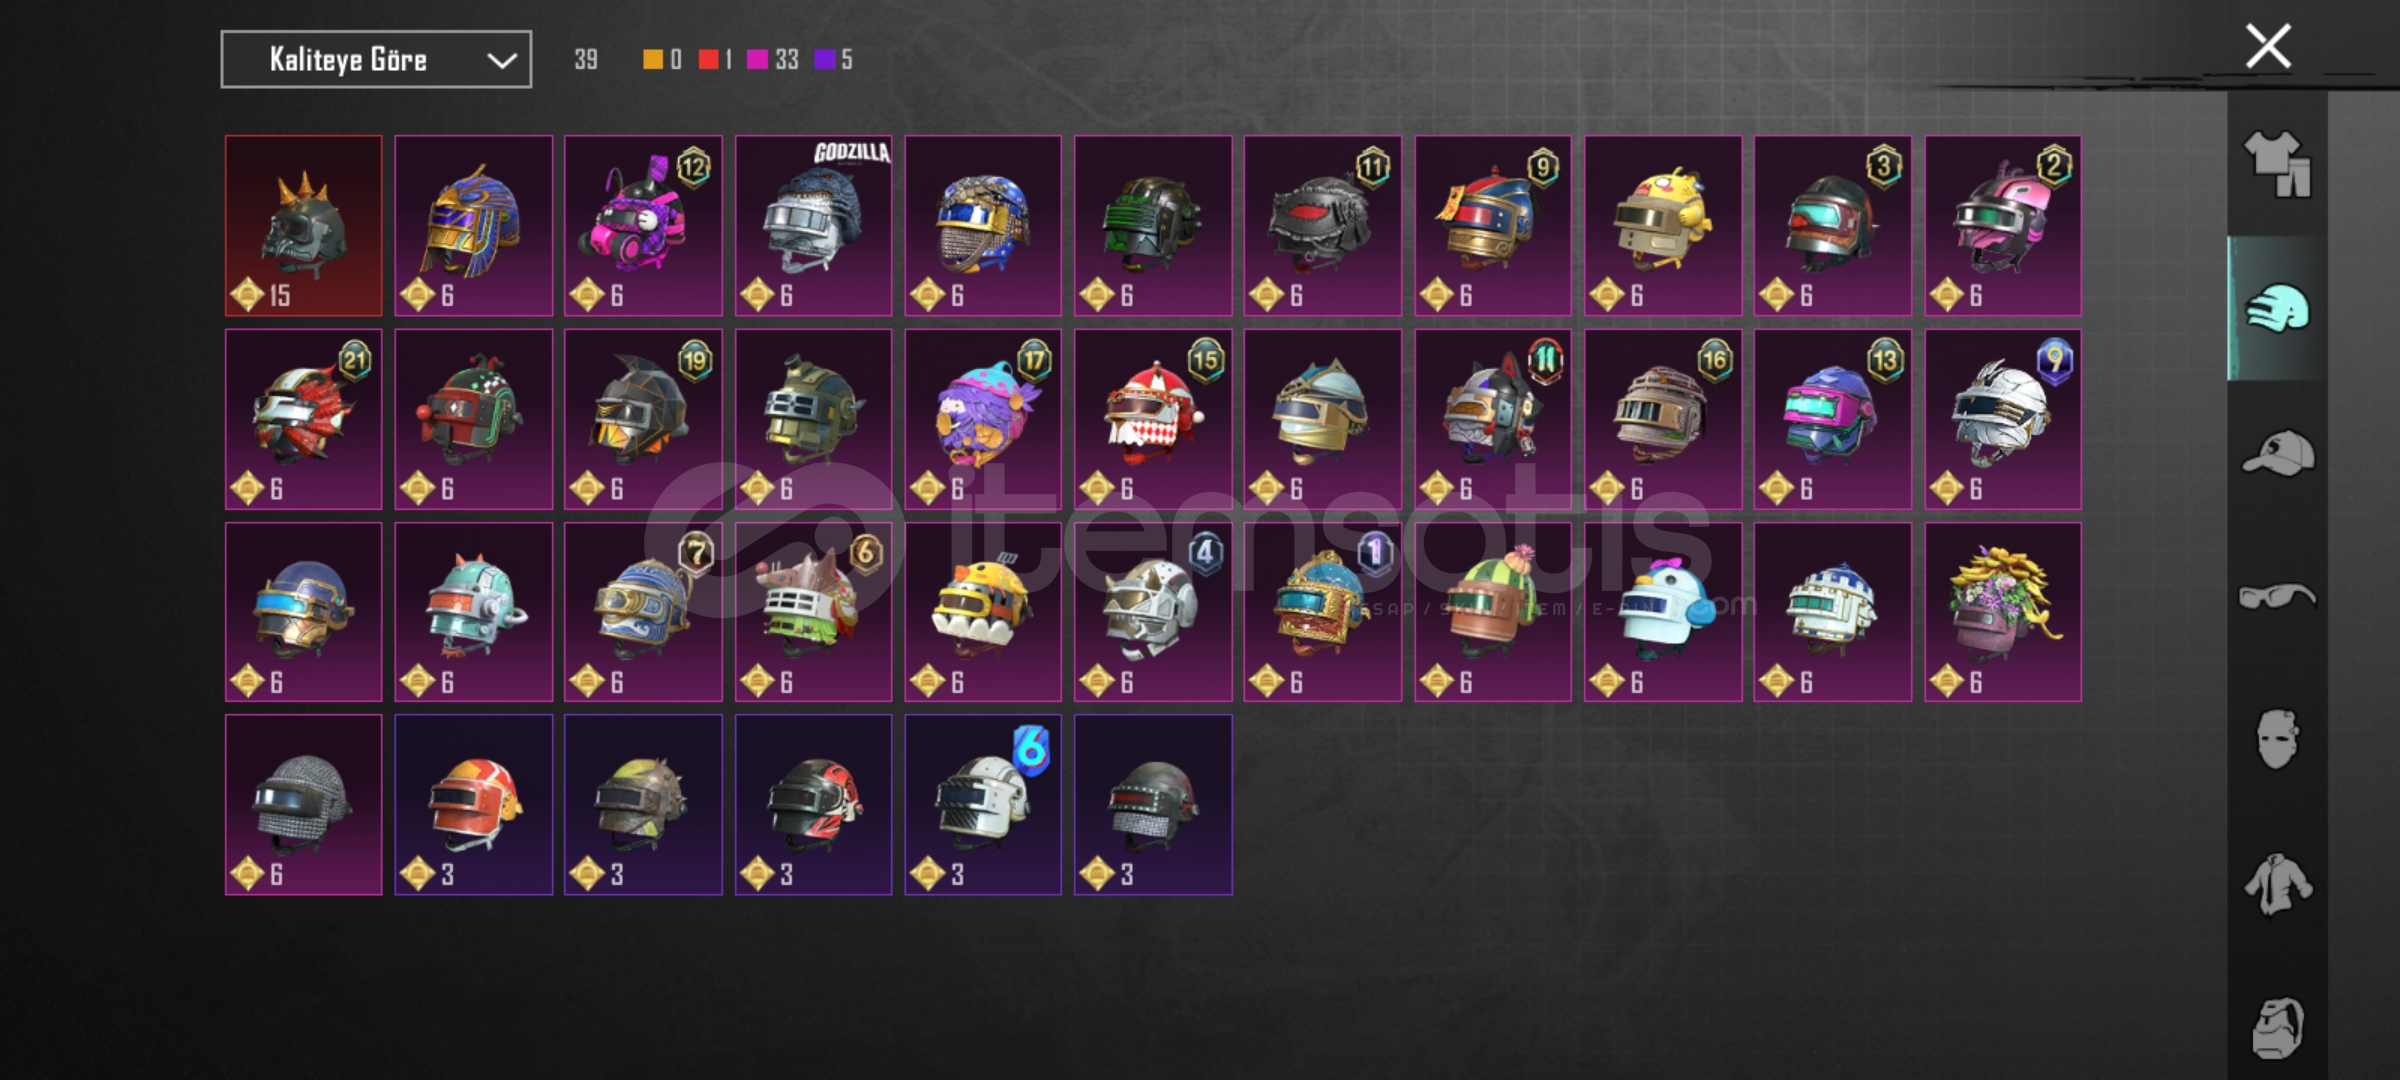Open the backpack category icon at bottom

coord(2277,1027)
